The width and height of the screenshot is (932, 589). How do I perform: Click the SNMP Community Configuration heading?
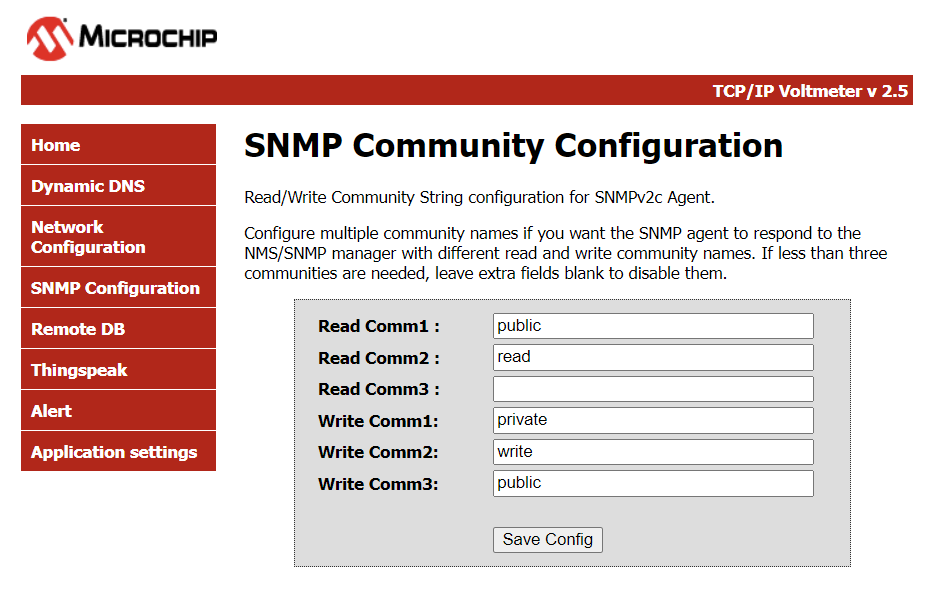(x=513, y=146)
